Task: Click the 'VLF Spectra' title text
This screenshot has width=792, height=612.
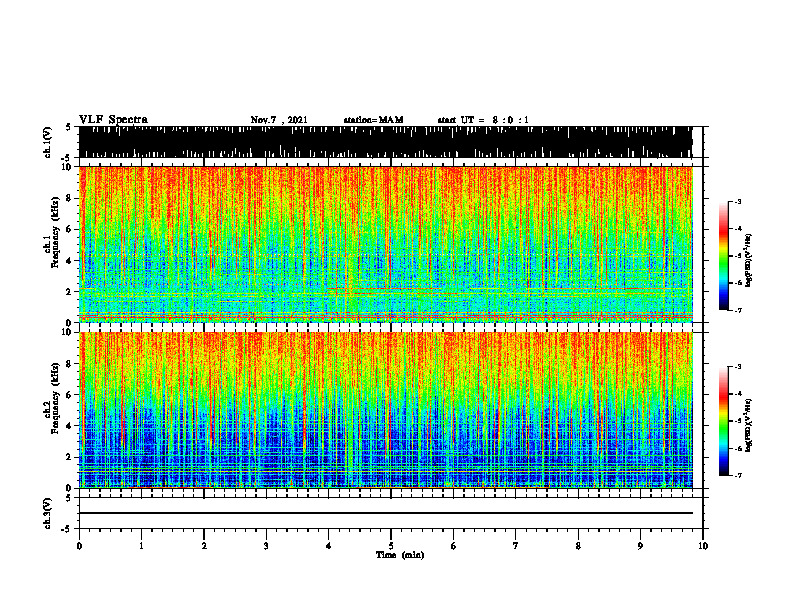Action: 113,120
